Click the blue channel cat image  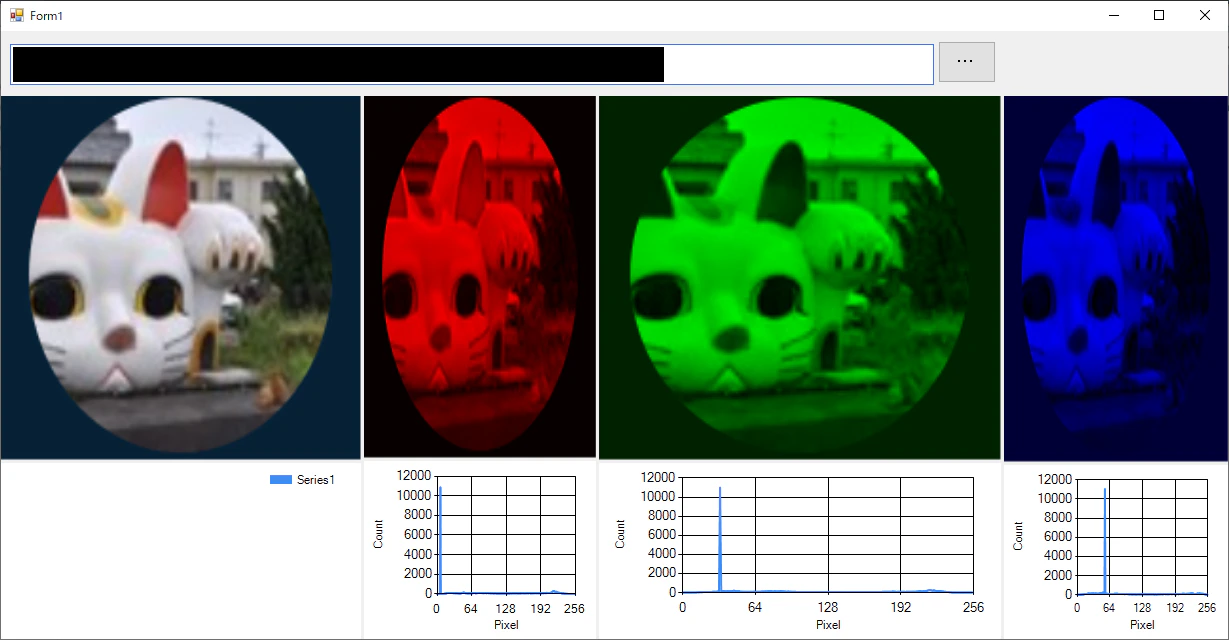(x=1116, y=279)
